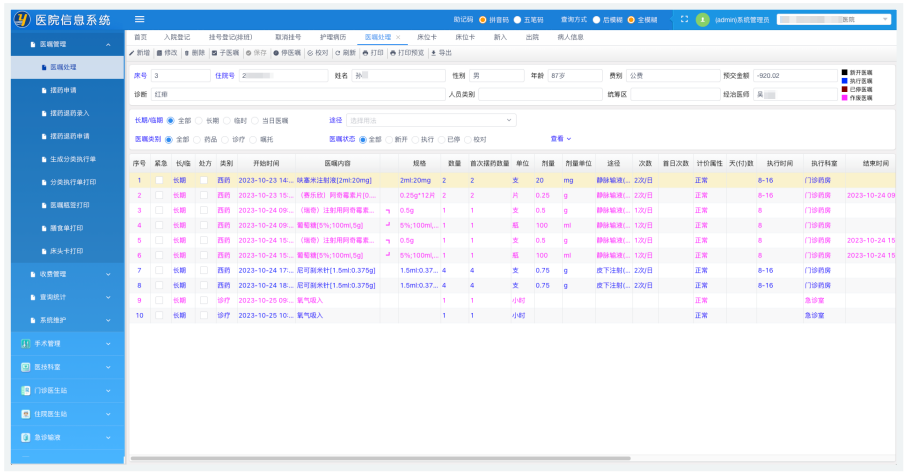Viewport: 907px width, 475px height.
Task: Open 手术管理 module icon in sidebar
Action: pyautogui.click(x=24, y=343)
